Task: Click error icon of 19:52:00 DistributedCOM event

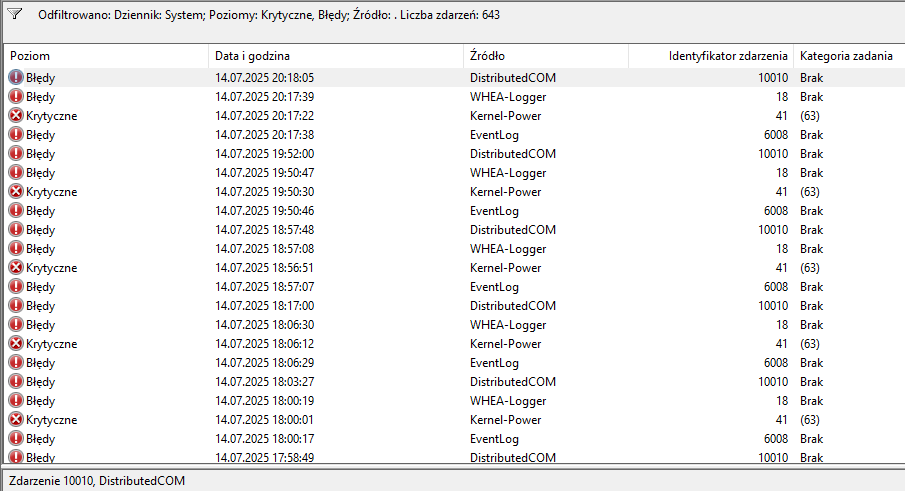Action: pyautogui.click(x=16, y=153)
